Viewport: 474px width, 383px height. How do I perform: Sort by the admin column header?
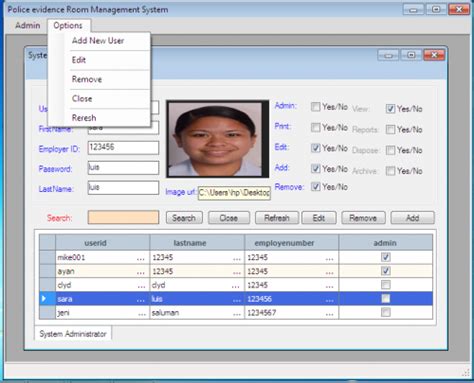tap(386, 243)
